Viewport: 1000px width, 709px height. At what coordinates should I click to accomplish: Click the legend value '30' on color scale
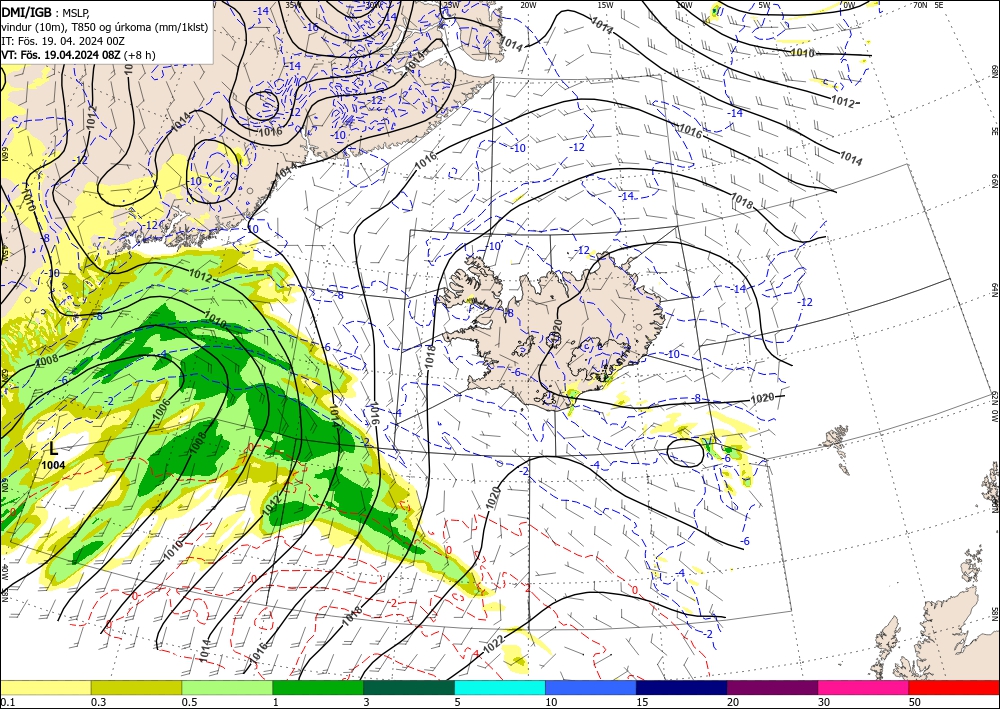click(x=824, y=702)
